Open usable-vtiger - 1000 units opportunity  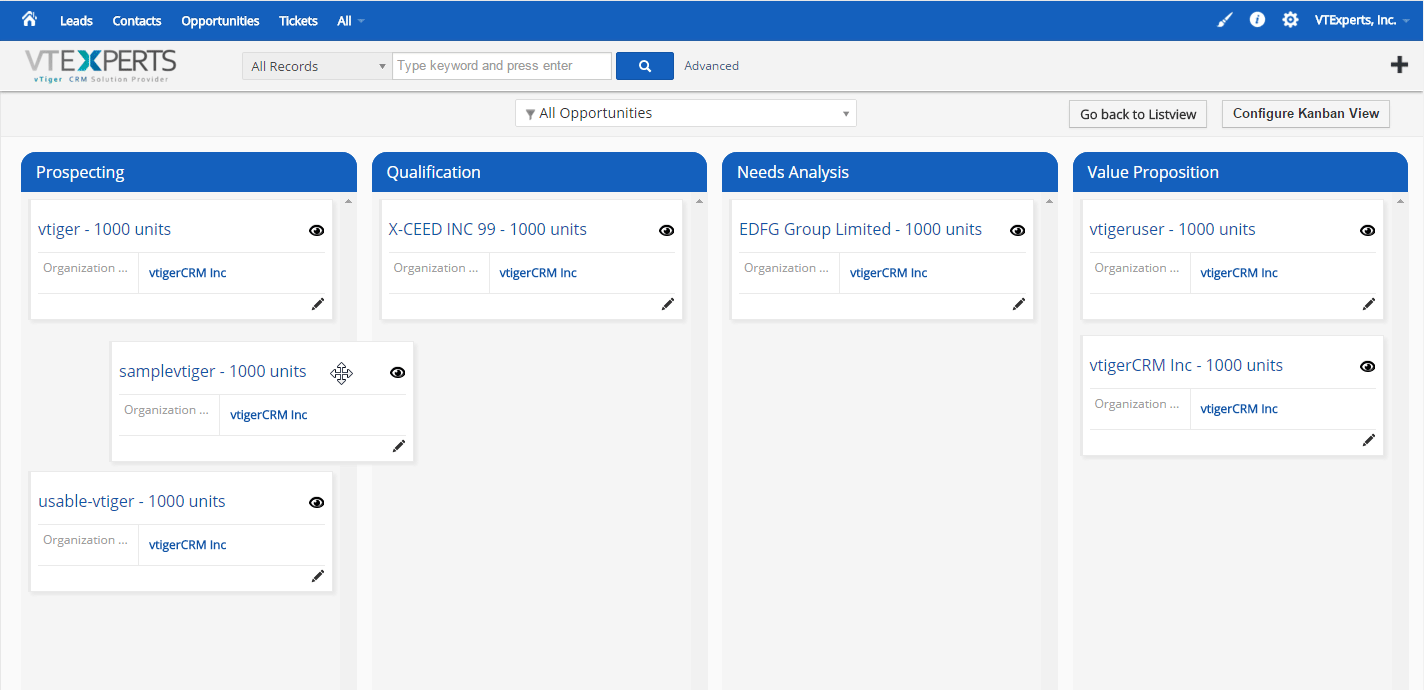(x=132, y=501)
